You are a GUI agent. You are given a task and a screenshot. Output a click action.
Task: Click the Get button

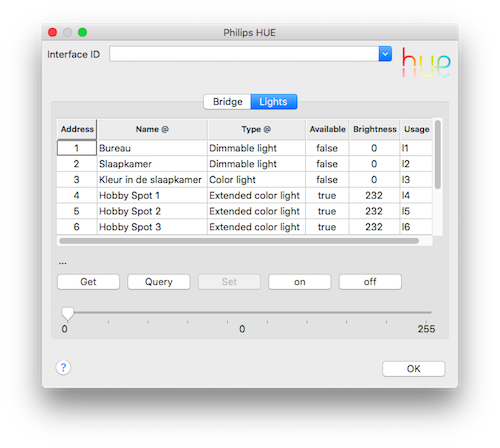click(88, 282)
